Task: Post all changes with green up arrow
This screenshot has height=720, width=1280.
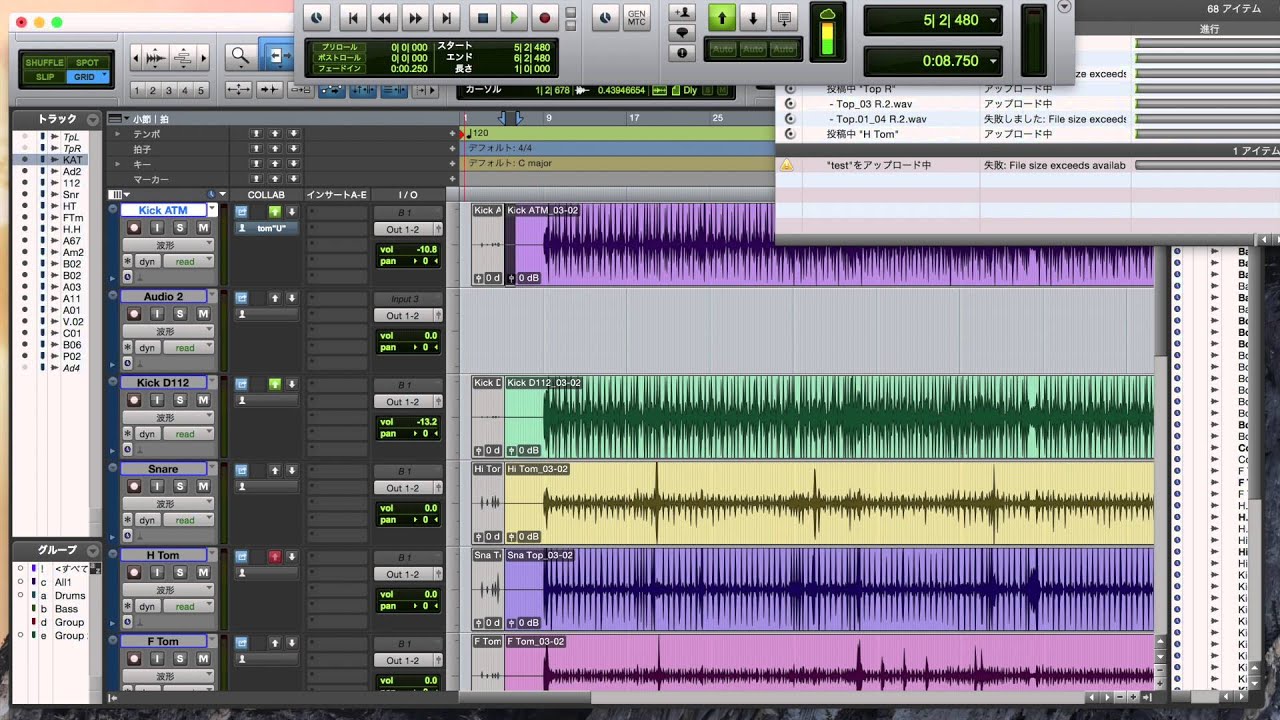Action: [721, 17]
